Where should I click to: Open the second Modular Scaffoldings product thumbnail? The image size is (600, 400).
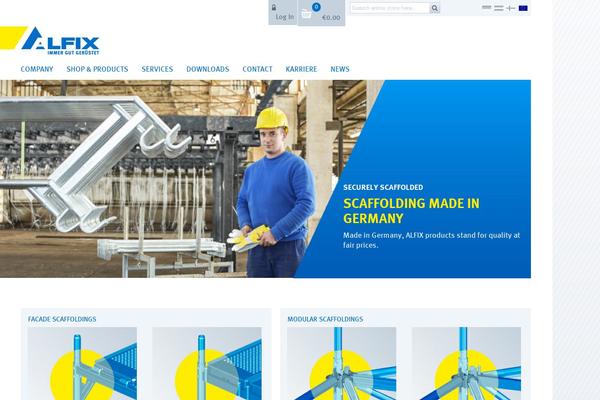466,363
